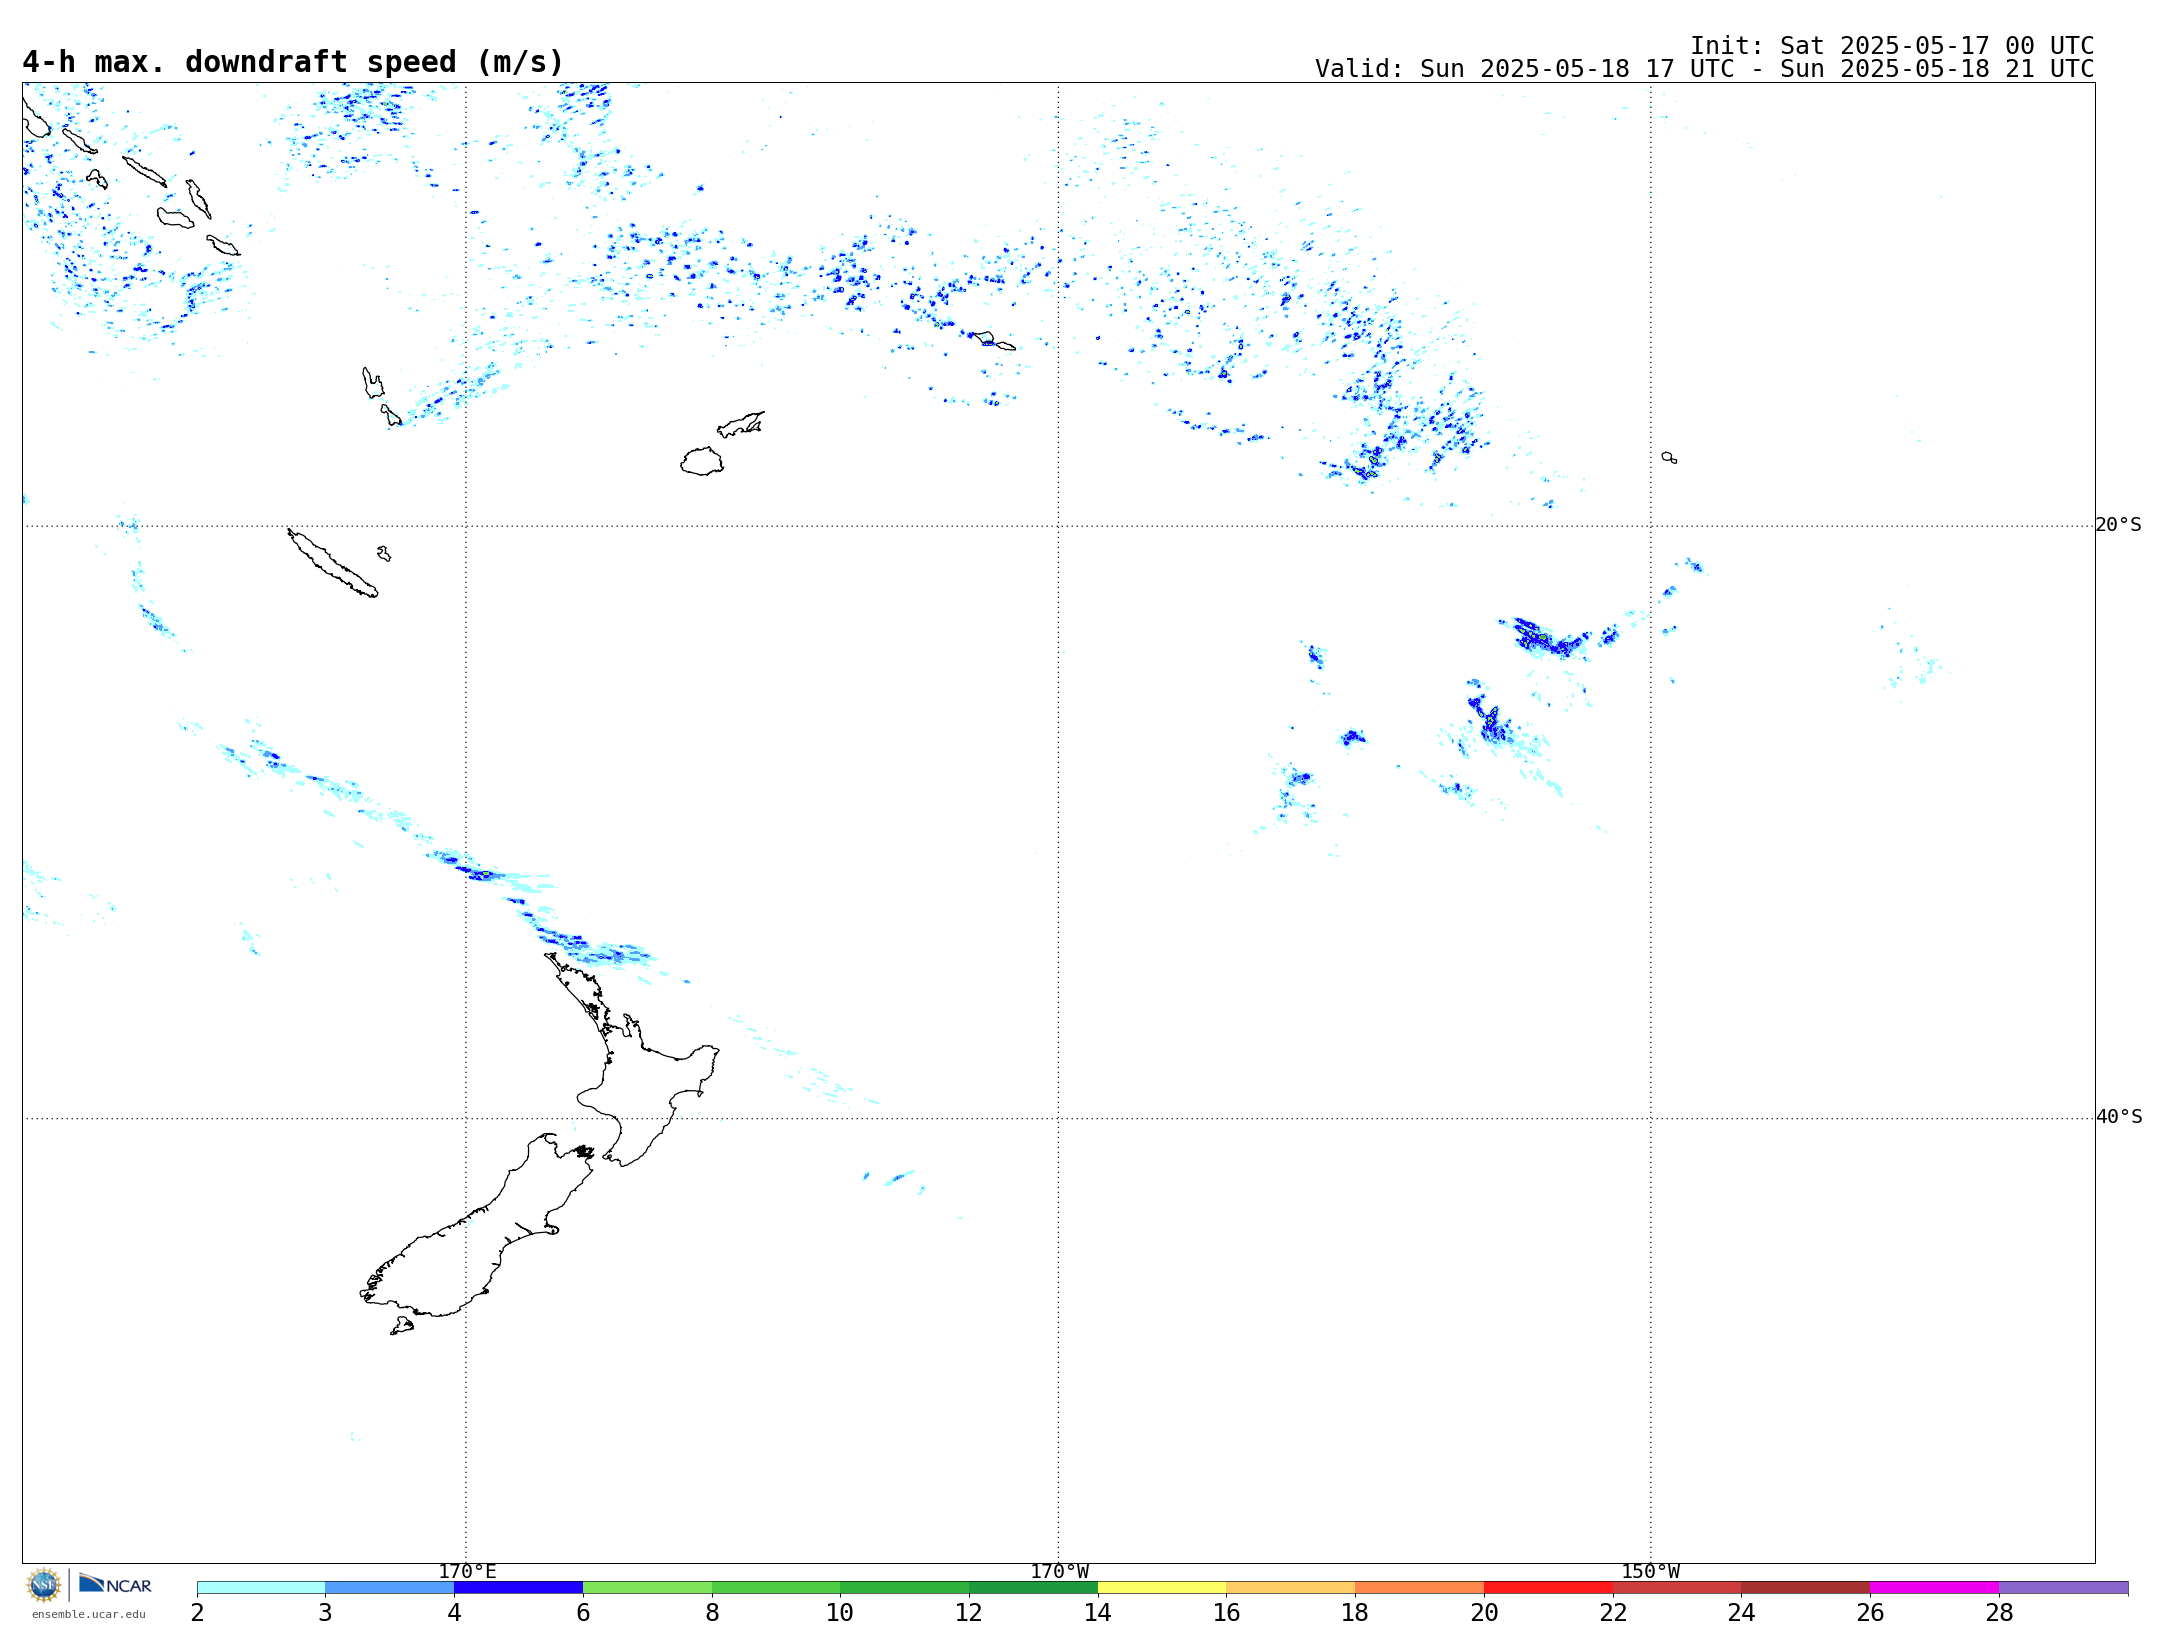Click the light orange 16-18 color swatch

pos(1291,1588)
